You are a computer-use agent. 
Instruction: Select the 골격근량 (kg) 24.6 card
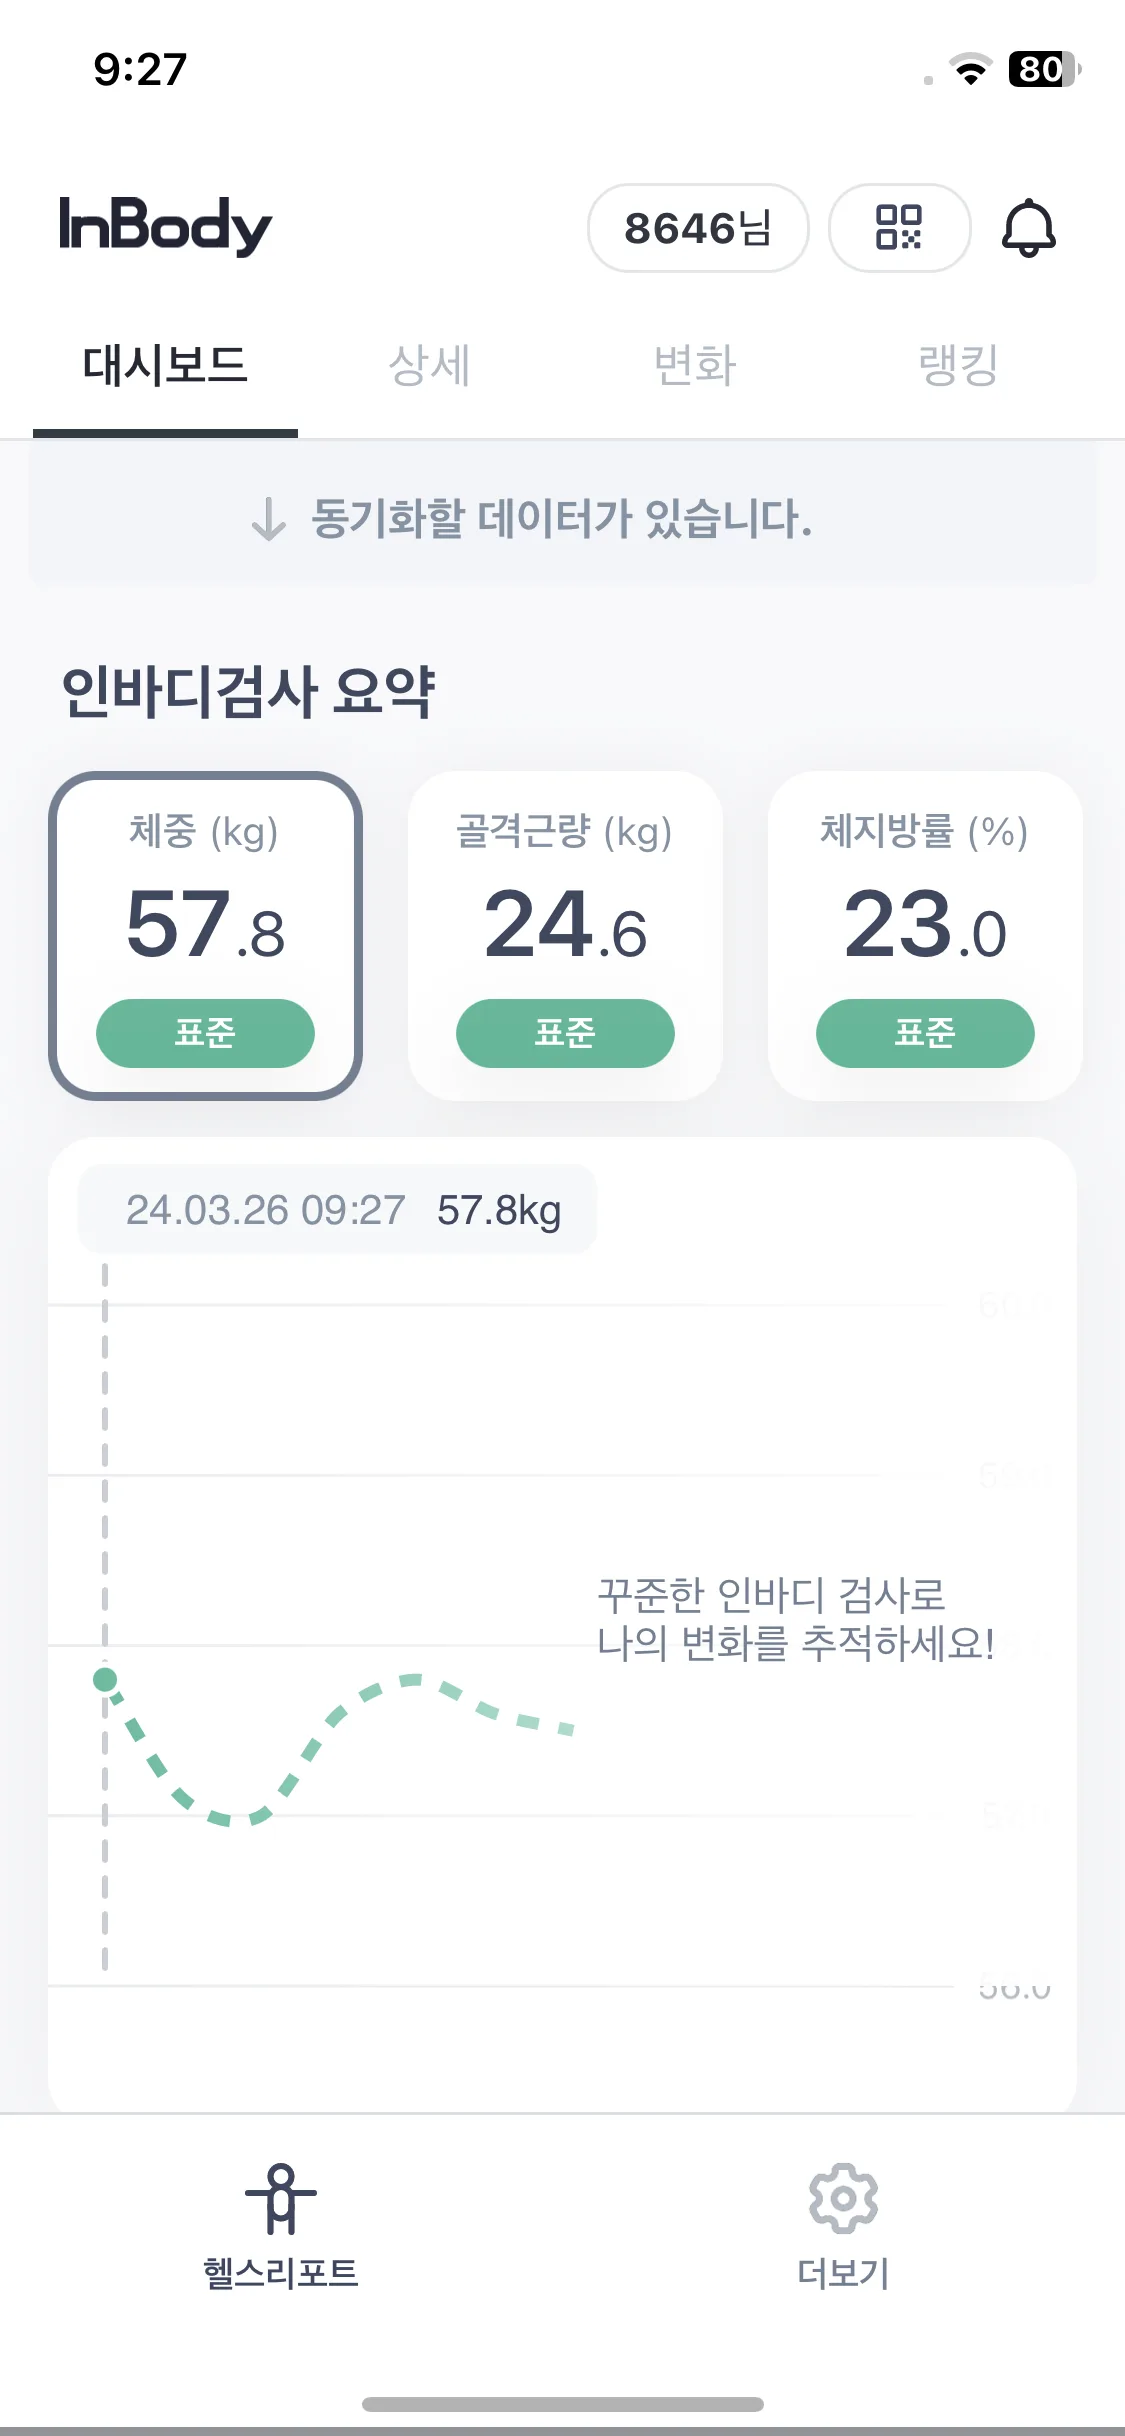click(x=565, y=936)
